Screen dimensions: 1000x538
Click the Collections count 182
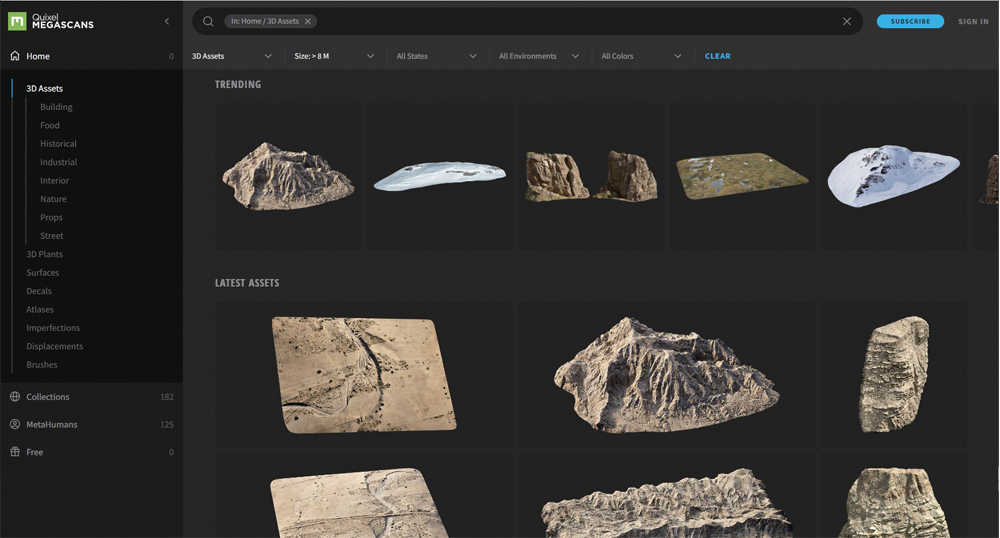167,397
